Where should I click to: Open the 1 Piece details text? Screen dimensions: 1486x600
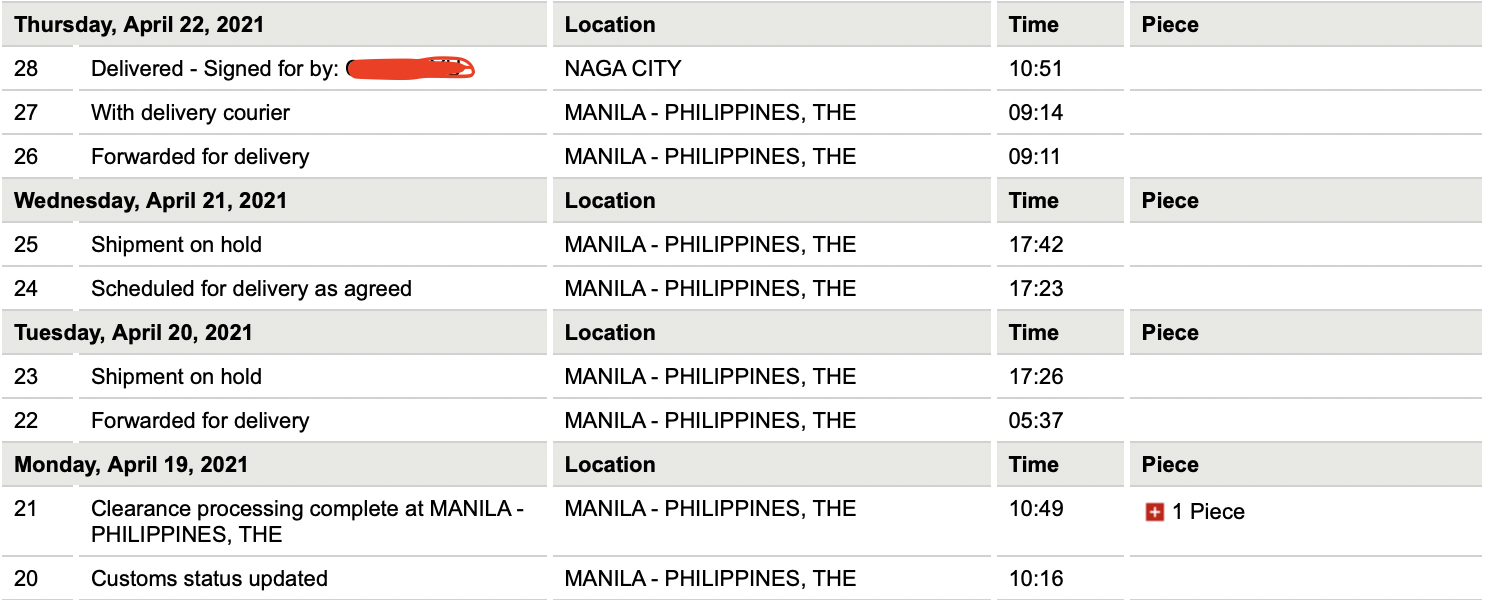tap(1208, 512)
